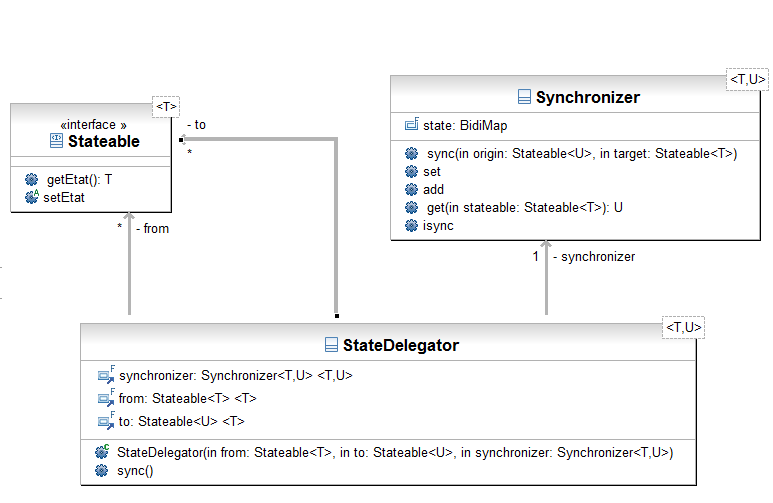The height and width of the screenshot is (503, 773).
Task: Click the StateDelegator constructor icon
Action: point(102,451)
